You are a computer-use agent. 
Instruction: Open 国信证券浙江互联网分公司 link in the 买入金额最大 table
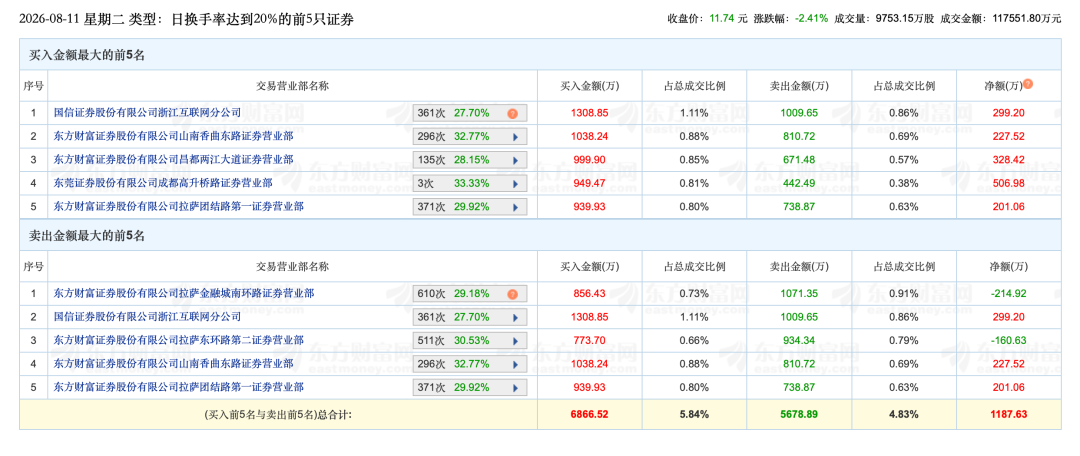(147, 112)
